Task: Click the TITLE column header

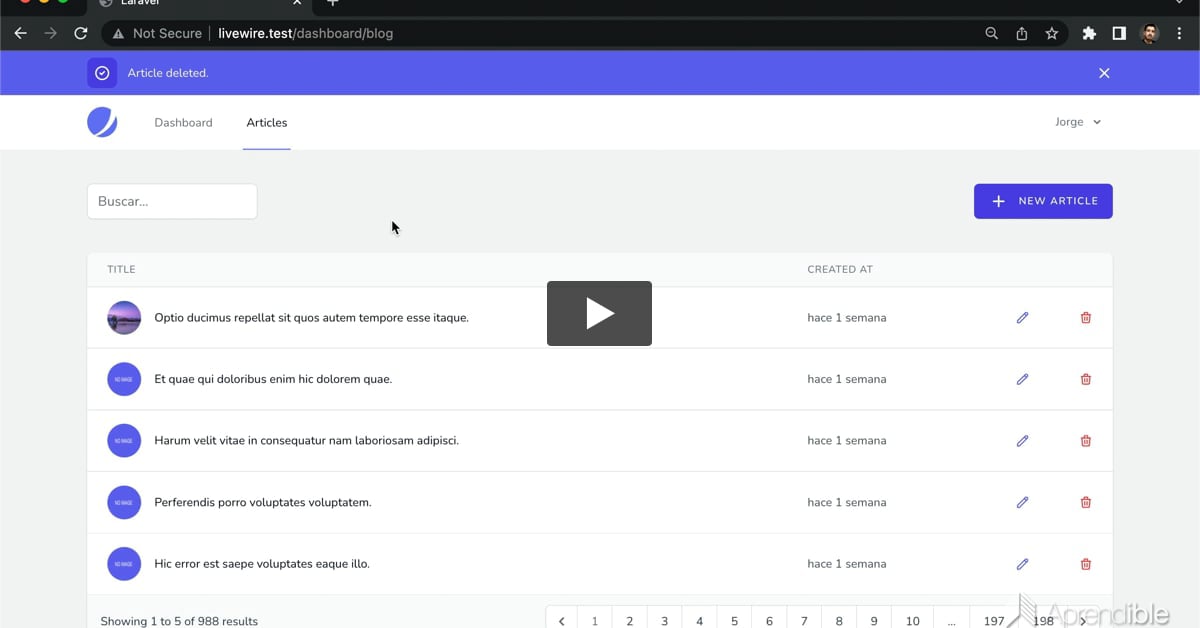Action: [121, 269]
